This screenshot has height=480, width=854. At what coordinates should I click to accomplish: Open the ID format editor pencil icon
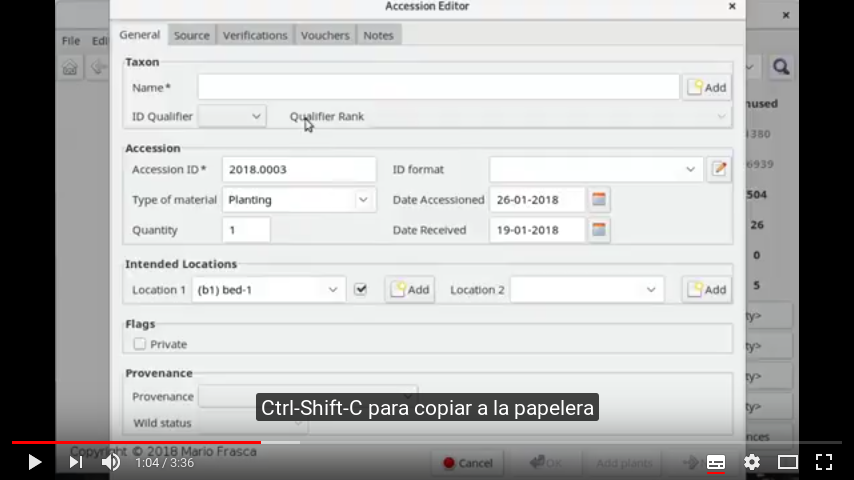719,169
